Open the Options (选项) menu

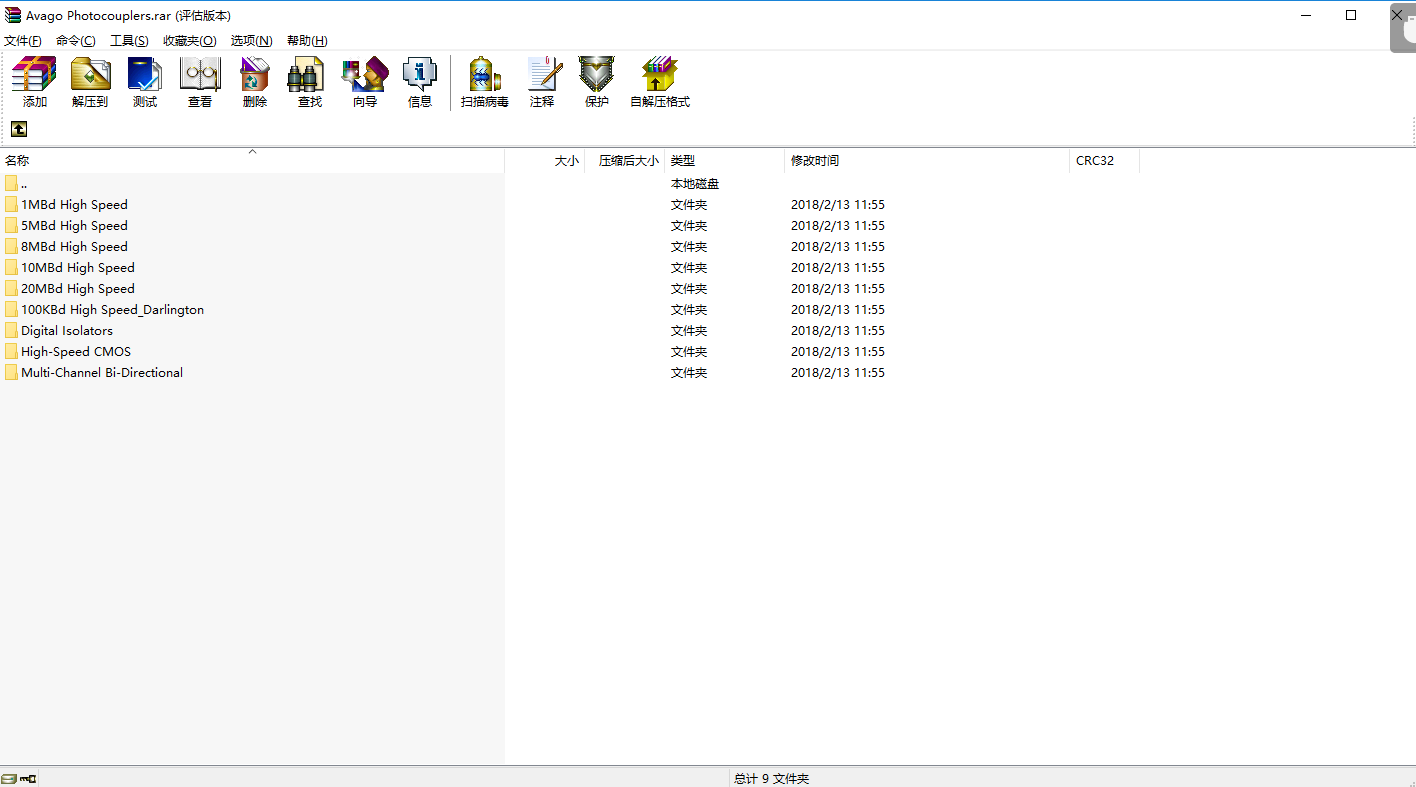(252, 41)
